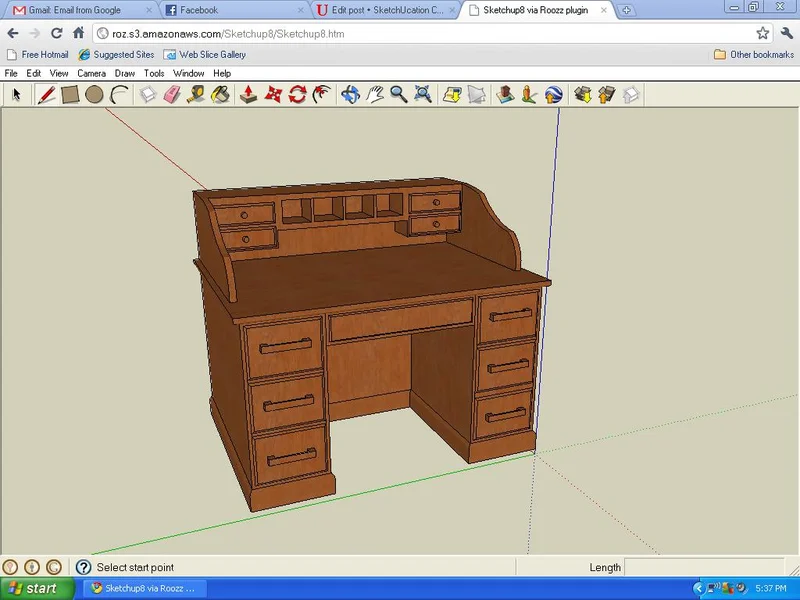Activate the Rotate tool

295,95
